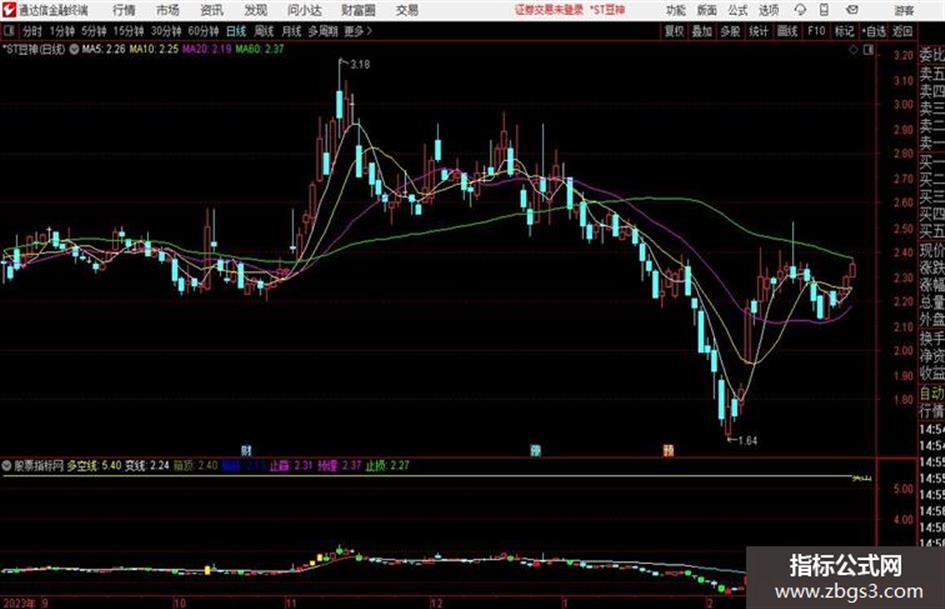
Task: Open the 发现 menu
Action: point(256,10)
